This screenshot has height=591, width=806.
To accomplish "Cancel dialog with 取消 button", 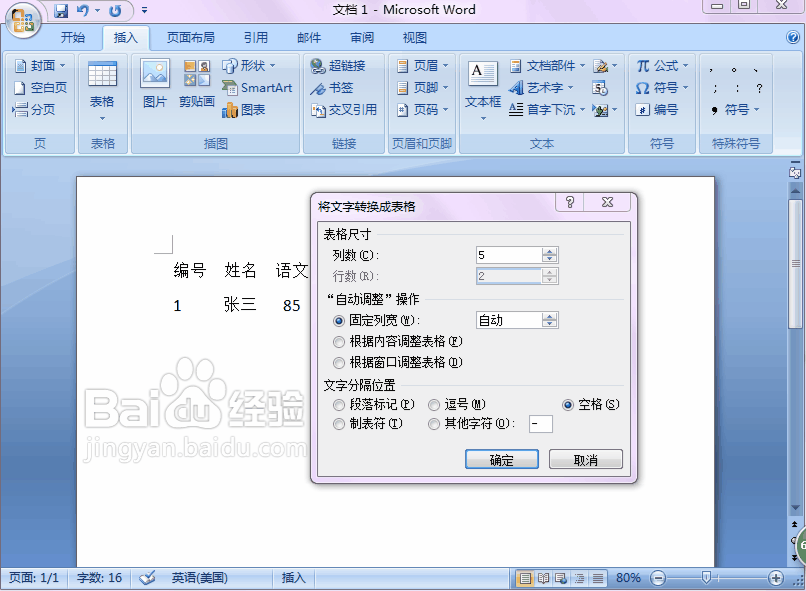I will (585, 459).
